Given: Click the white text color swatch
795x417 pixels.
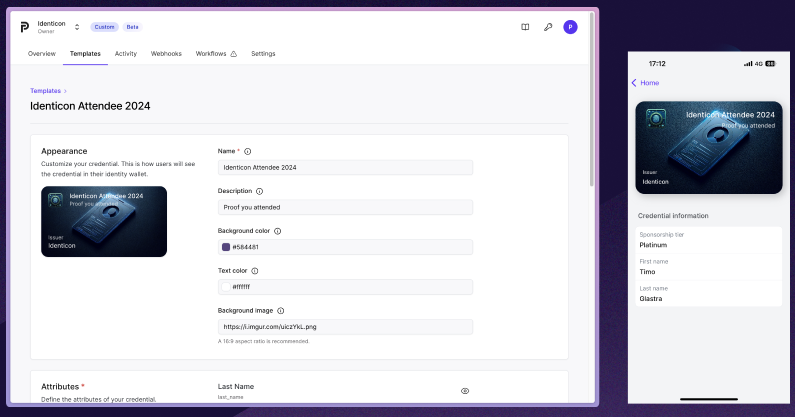Looking at the screenshot, I should (x=226, y=287).
